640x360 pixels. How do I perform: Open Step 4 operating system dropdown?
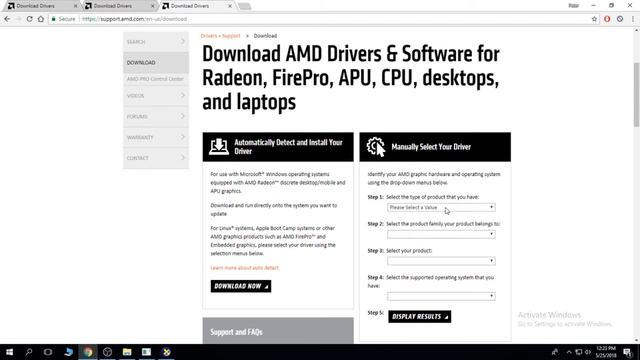coord(441,296)
